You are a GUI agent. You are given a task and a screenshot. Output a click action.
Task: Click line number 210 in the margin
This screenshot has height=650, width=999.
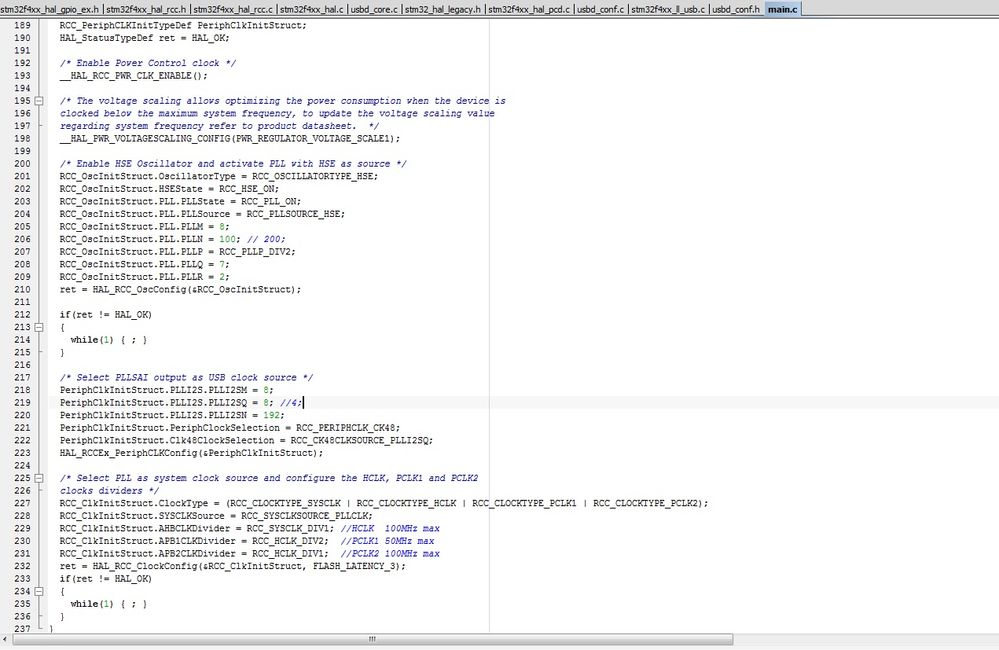tap(22, 289)
